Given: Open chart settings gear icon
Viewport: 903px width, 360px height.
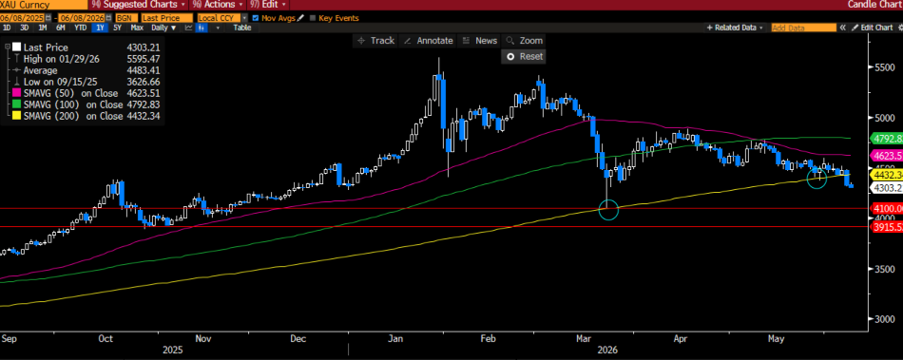Looking at the screenshot, I should coord(900,28).
